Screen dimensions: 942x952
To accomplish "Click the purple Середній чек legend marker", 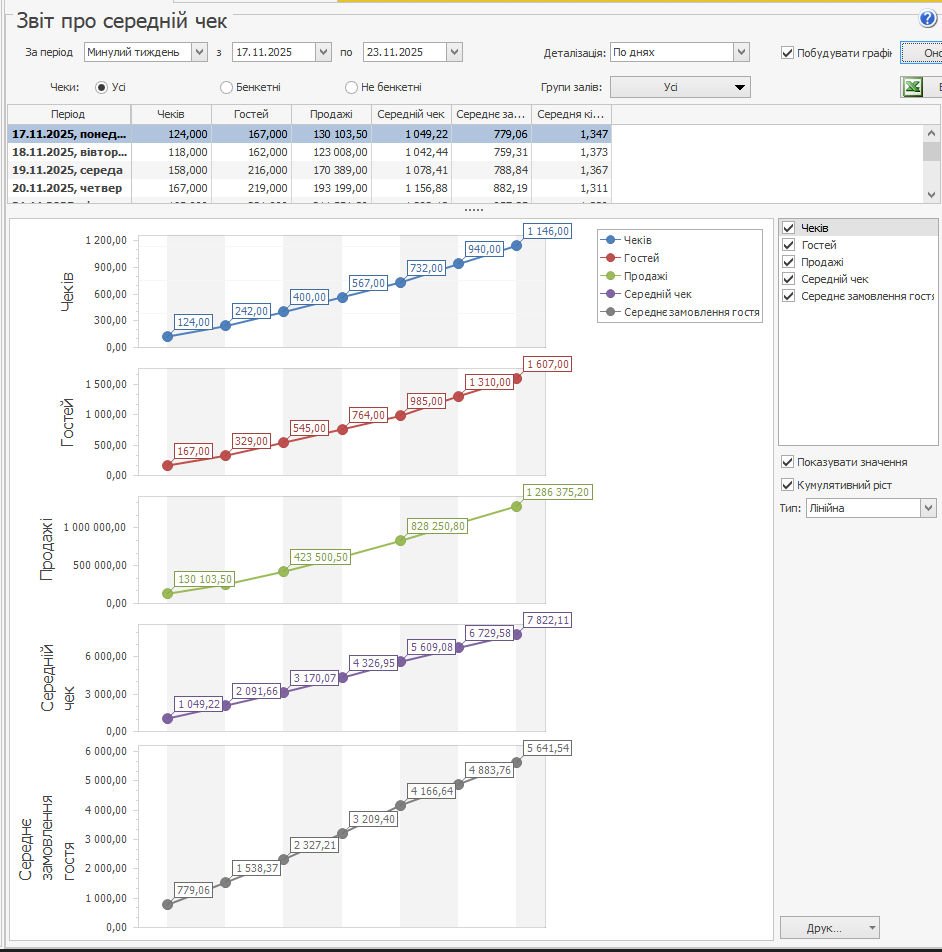I will pos(611,294).
